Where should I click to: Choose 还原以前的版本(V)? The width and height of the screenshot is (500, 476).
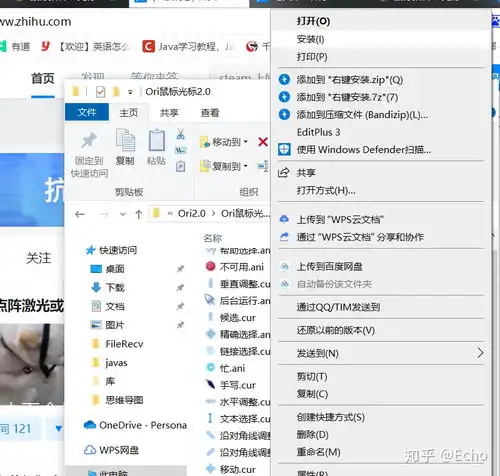point(336,330)
